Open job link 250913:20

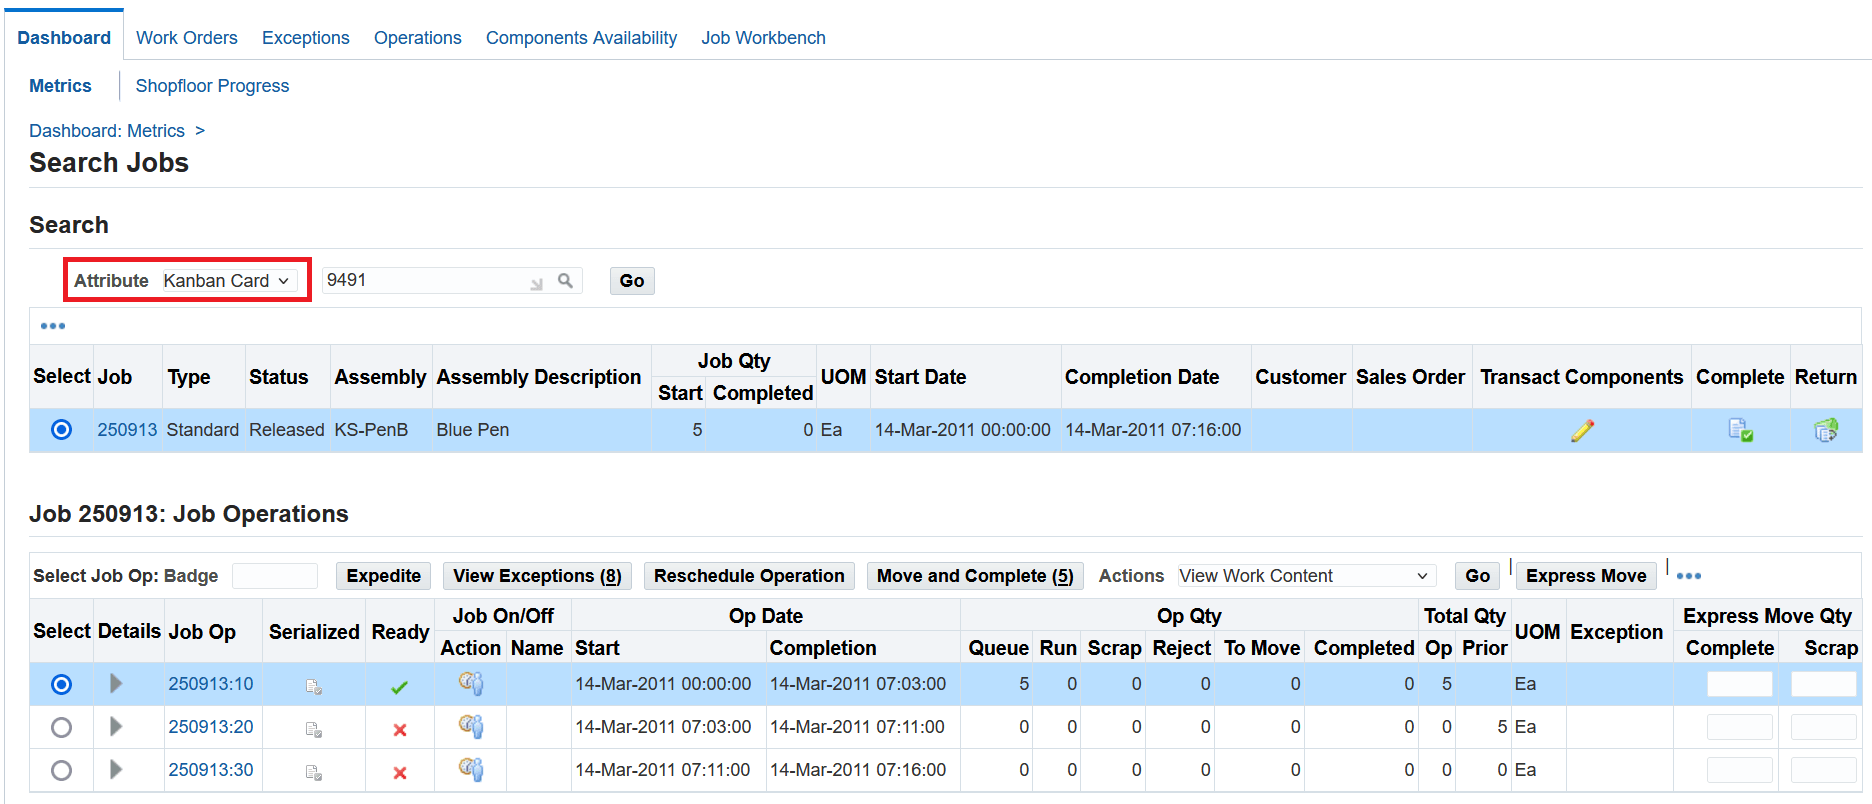click(211, 727)
